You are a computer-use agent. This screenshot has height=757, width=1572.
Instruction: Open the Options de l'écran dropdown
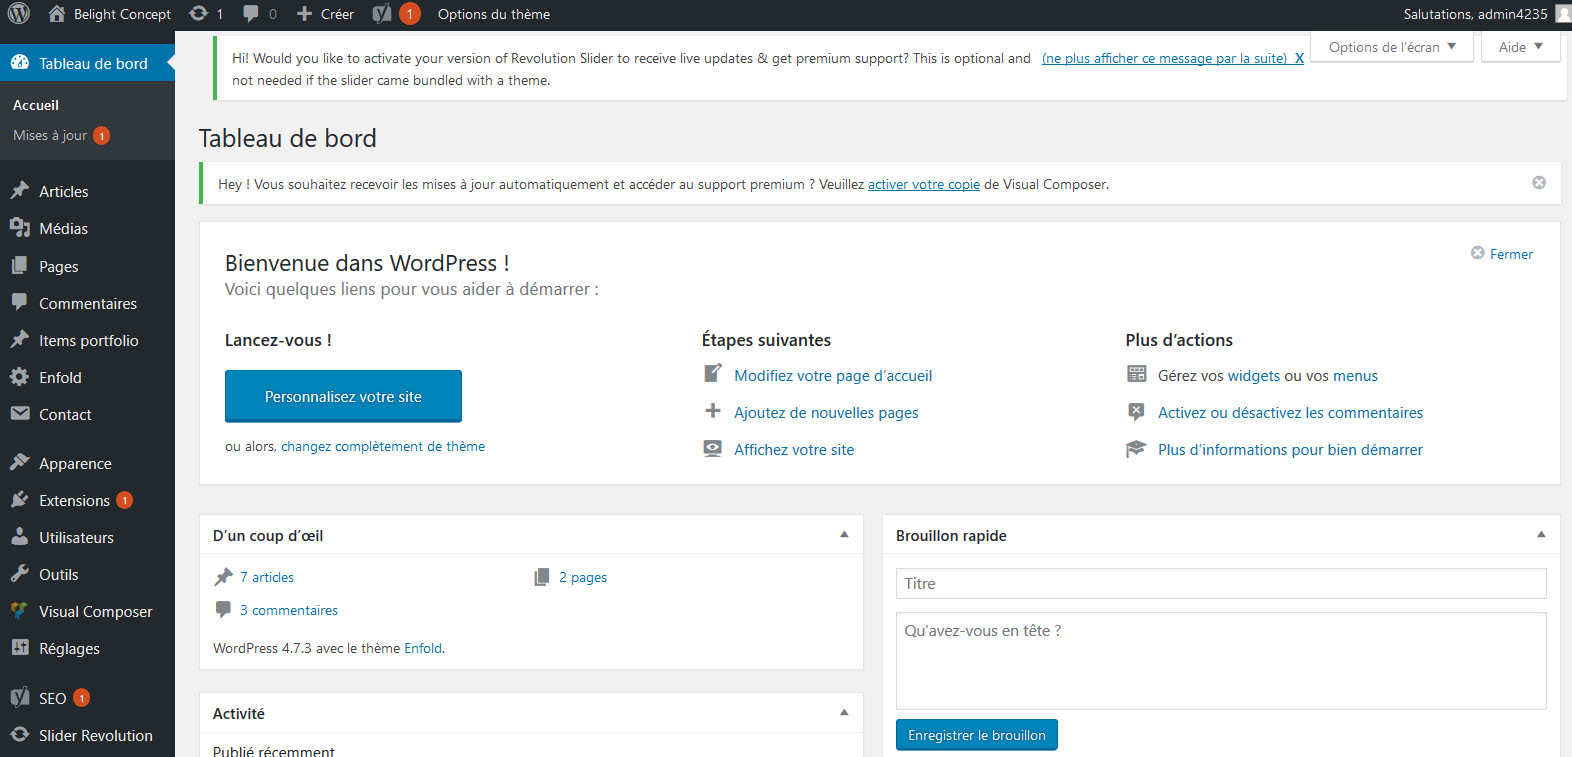tap(1392, 47)
